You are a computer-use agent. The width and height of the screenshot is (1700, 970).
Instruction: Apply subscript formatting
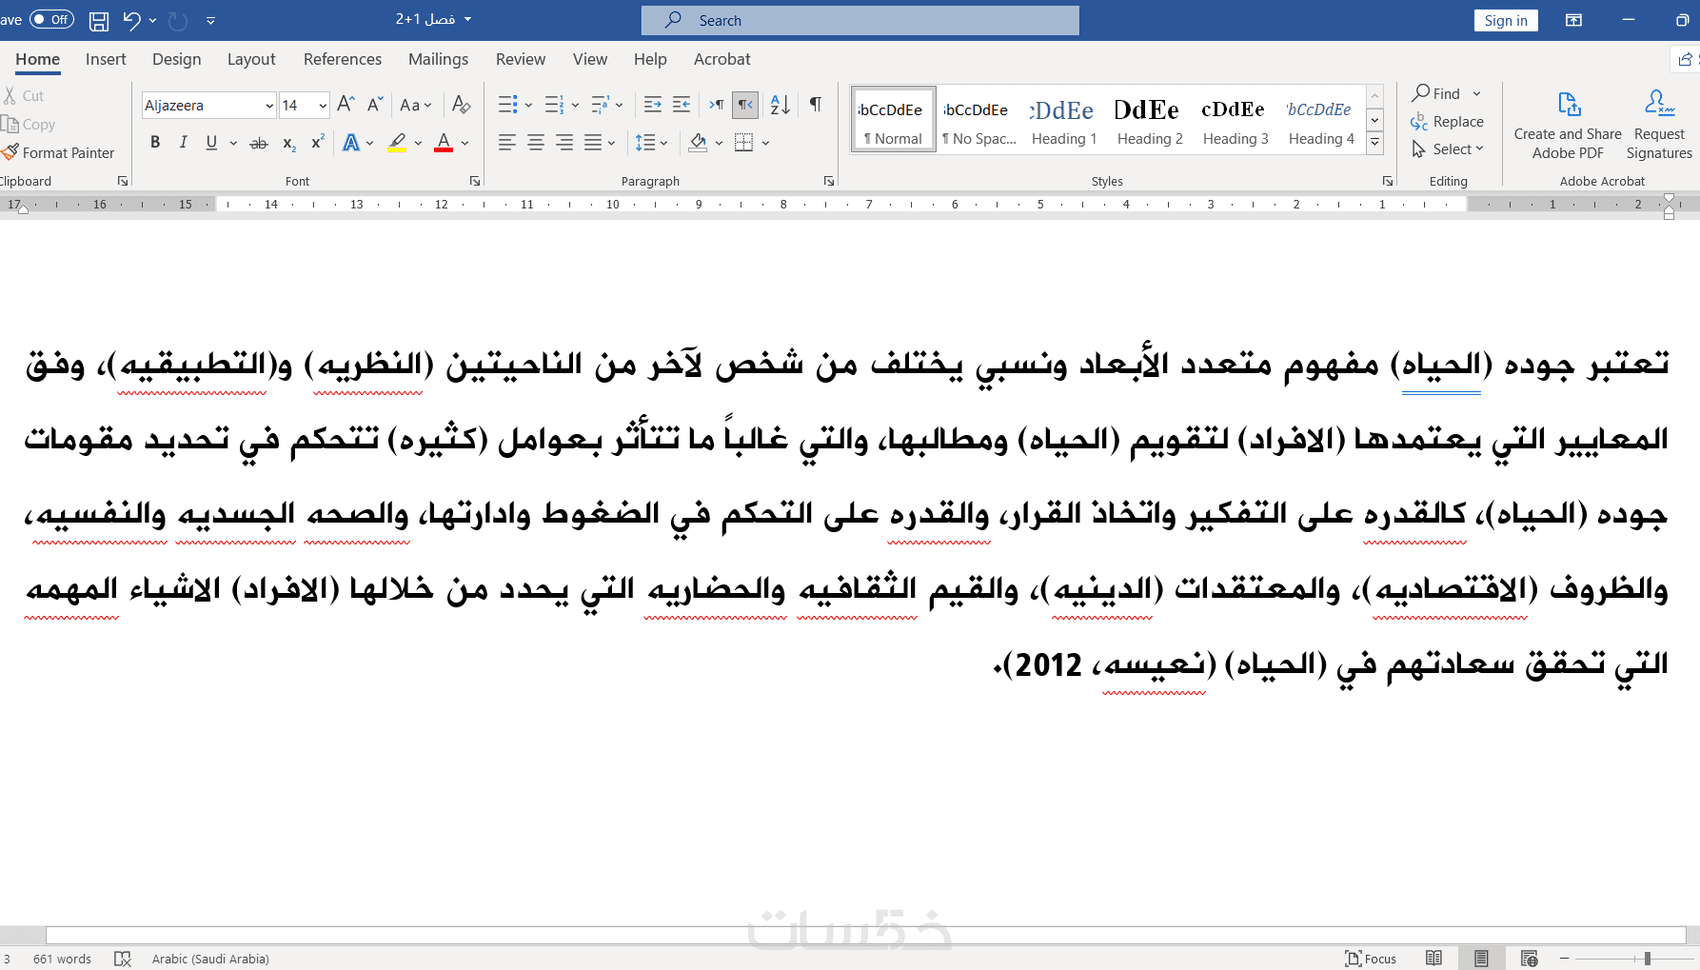[288, 143]
